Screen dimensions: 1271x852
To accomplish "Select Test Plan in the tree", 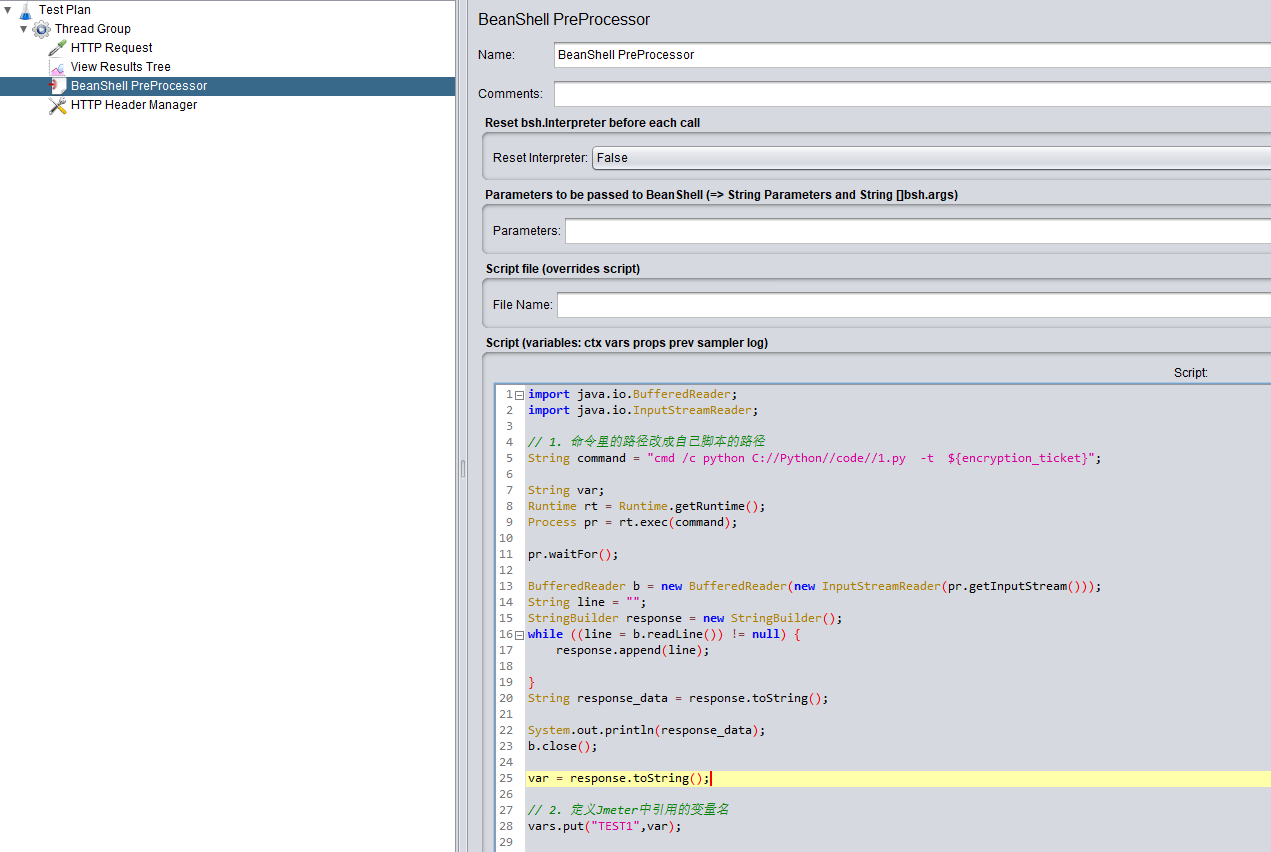I will pyautogui.click(x=65, y=10).
